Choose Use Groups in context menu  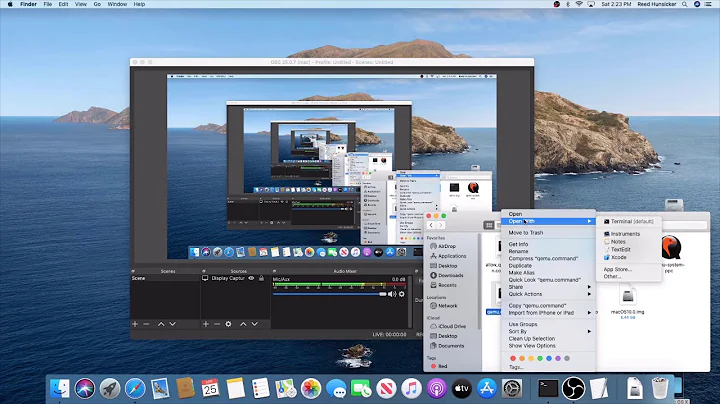click(523, 324)
